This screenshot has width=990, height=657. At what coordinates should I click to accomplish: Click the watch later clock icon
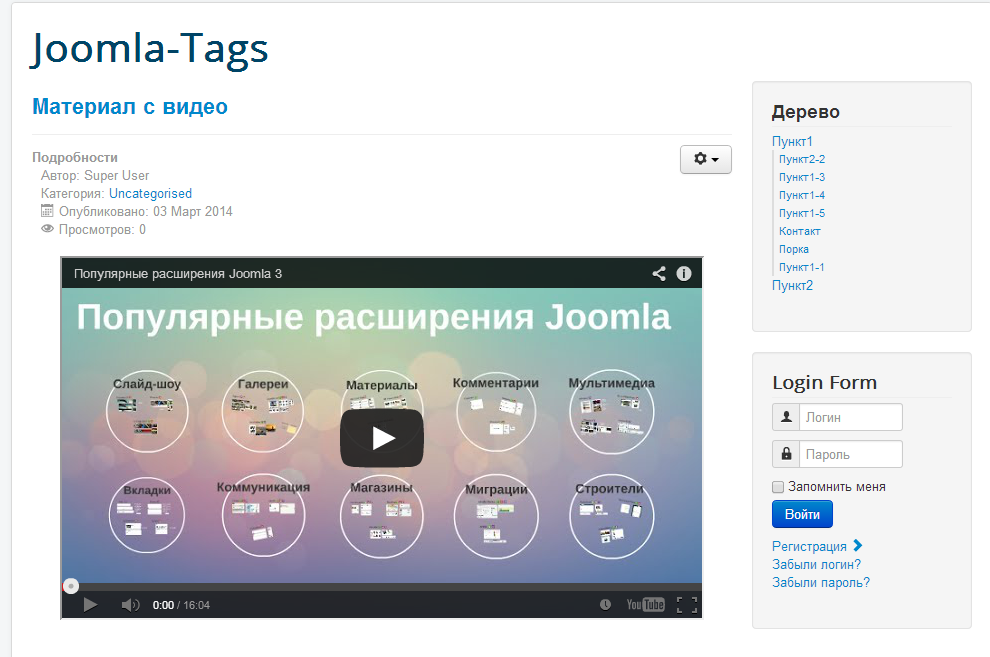click(x=605, y=604)
